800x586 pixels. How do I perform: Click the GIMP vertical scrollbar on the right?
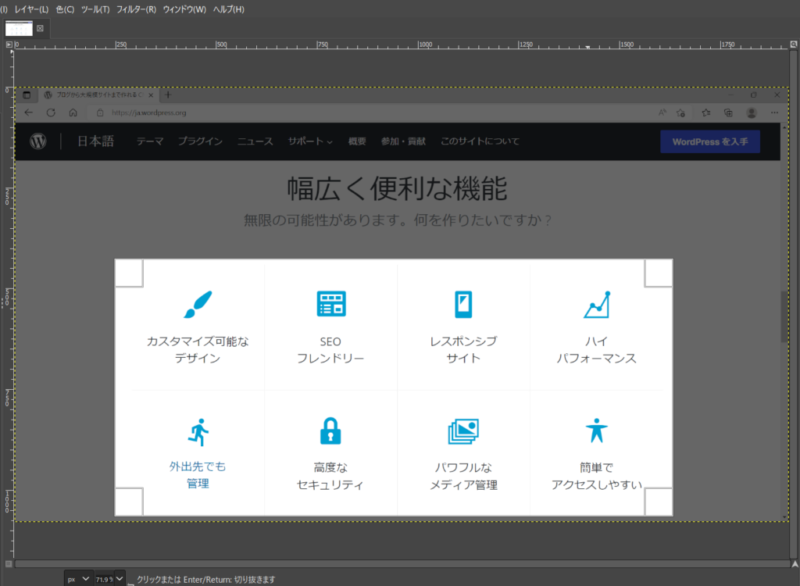[794, 304]
